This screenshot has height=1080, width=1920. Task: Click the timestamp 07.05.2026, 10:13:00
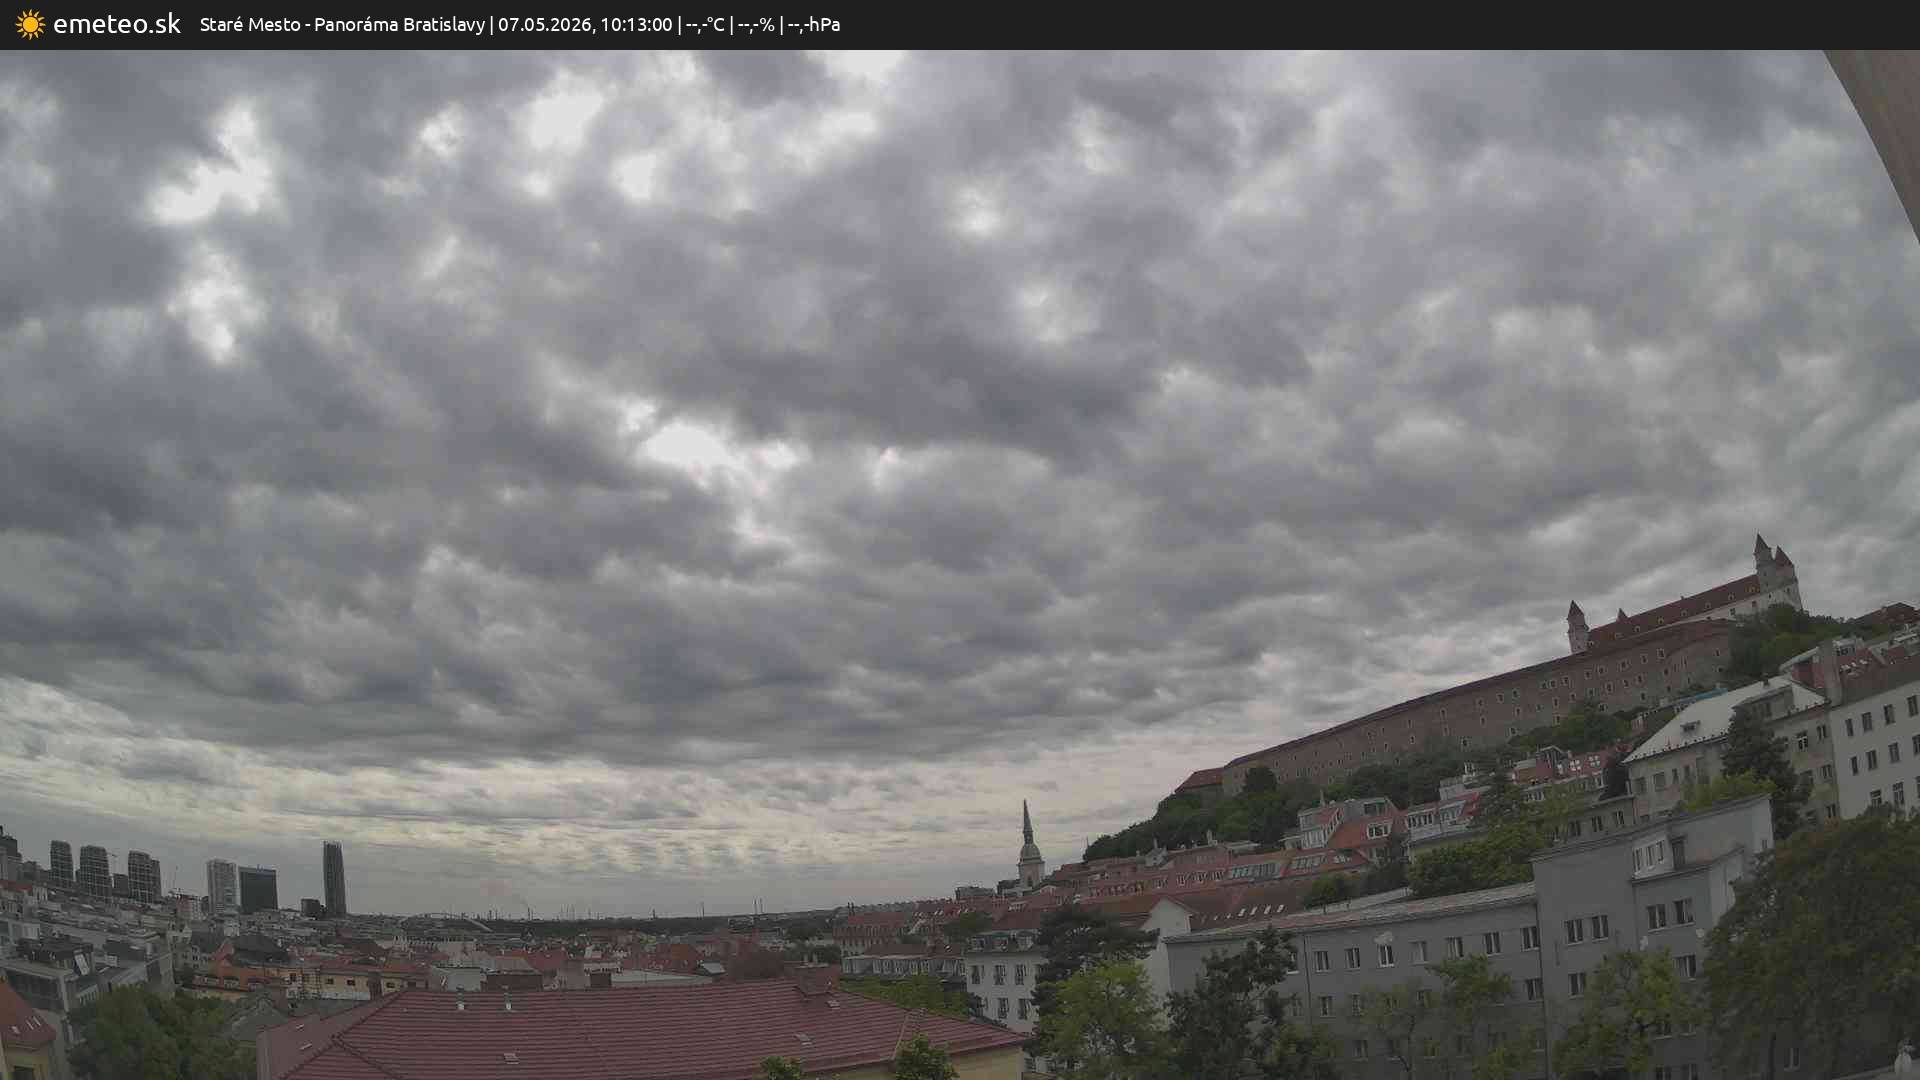(x=585, y=25)
